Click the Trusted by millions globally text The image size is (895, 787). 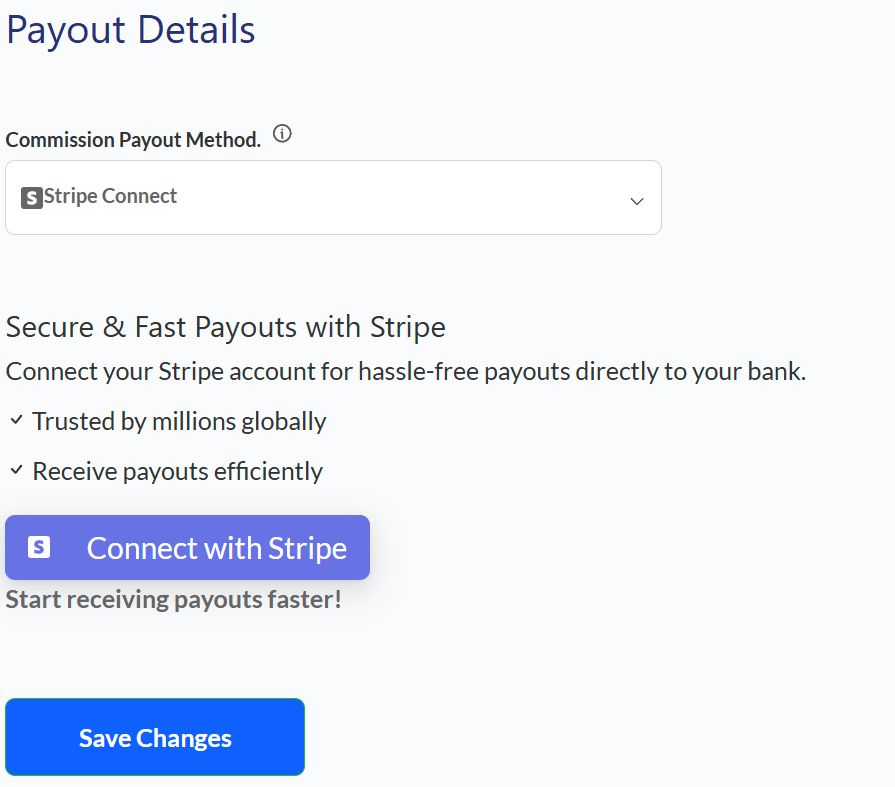point(179,422)
